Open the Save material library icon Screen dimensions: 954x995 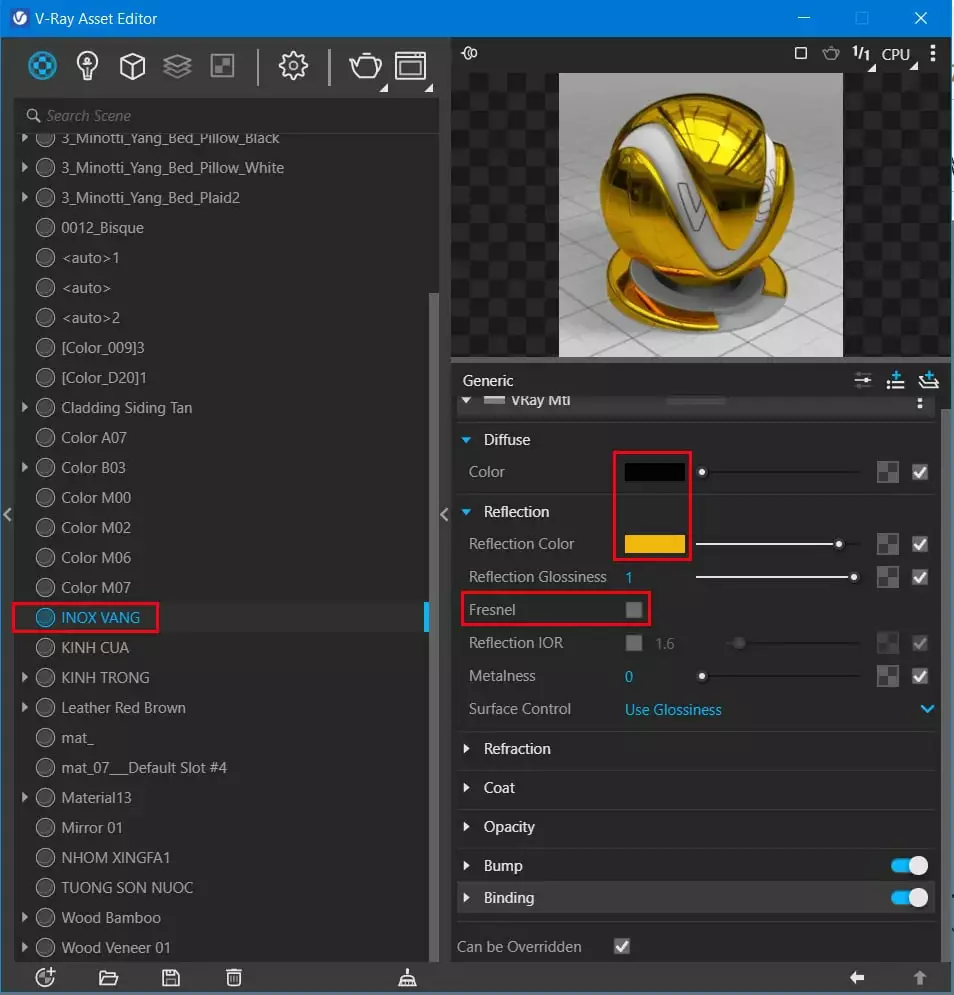click(170, 978)
